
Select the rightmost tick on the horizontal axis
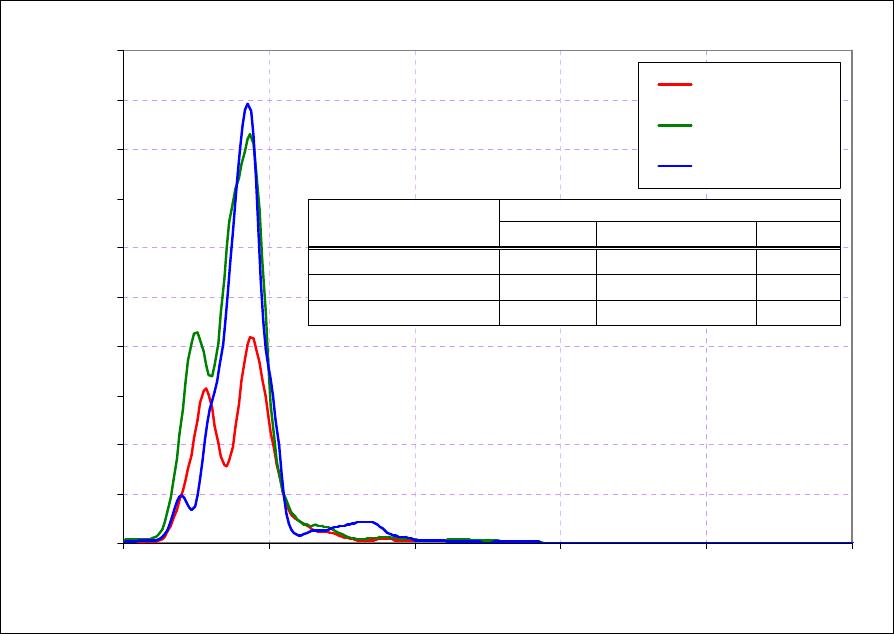click(852, 543)
